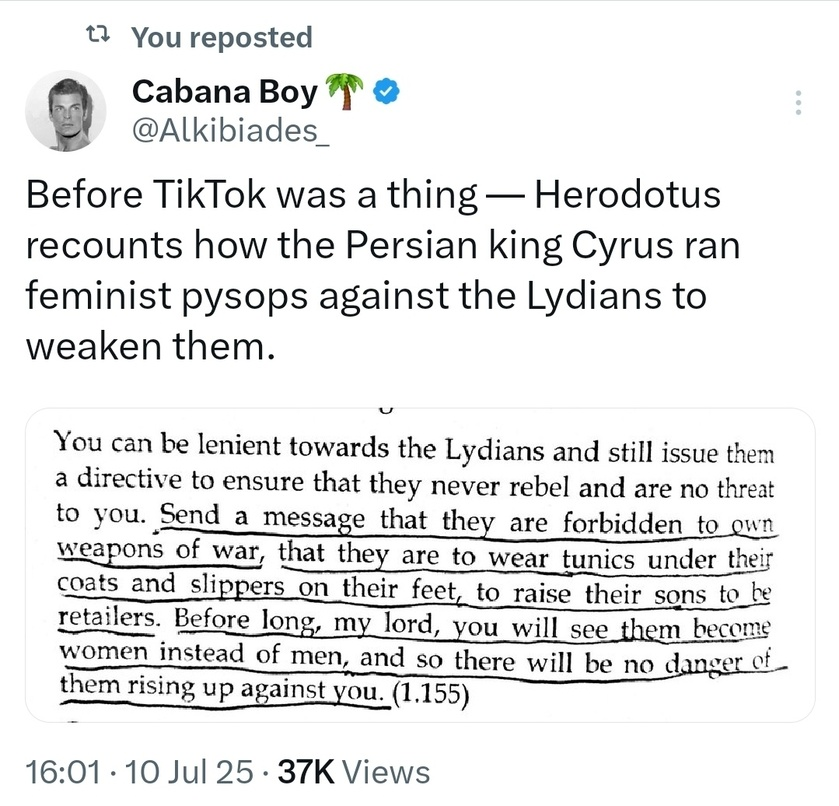839x806 pixels.
Task: Click "weaken them." in the tweet text
Action: 146,347
